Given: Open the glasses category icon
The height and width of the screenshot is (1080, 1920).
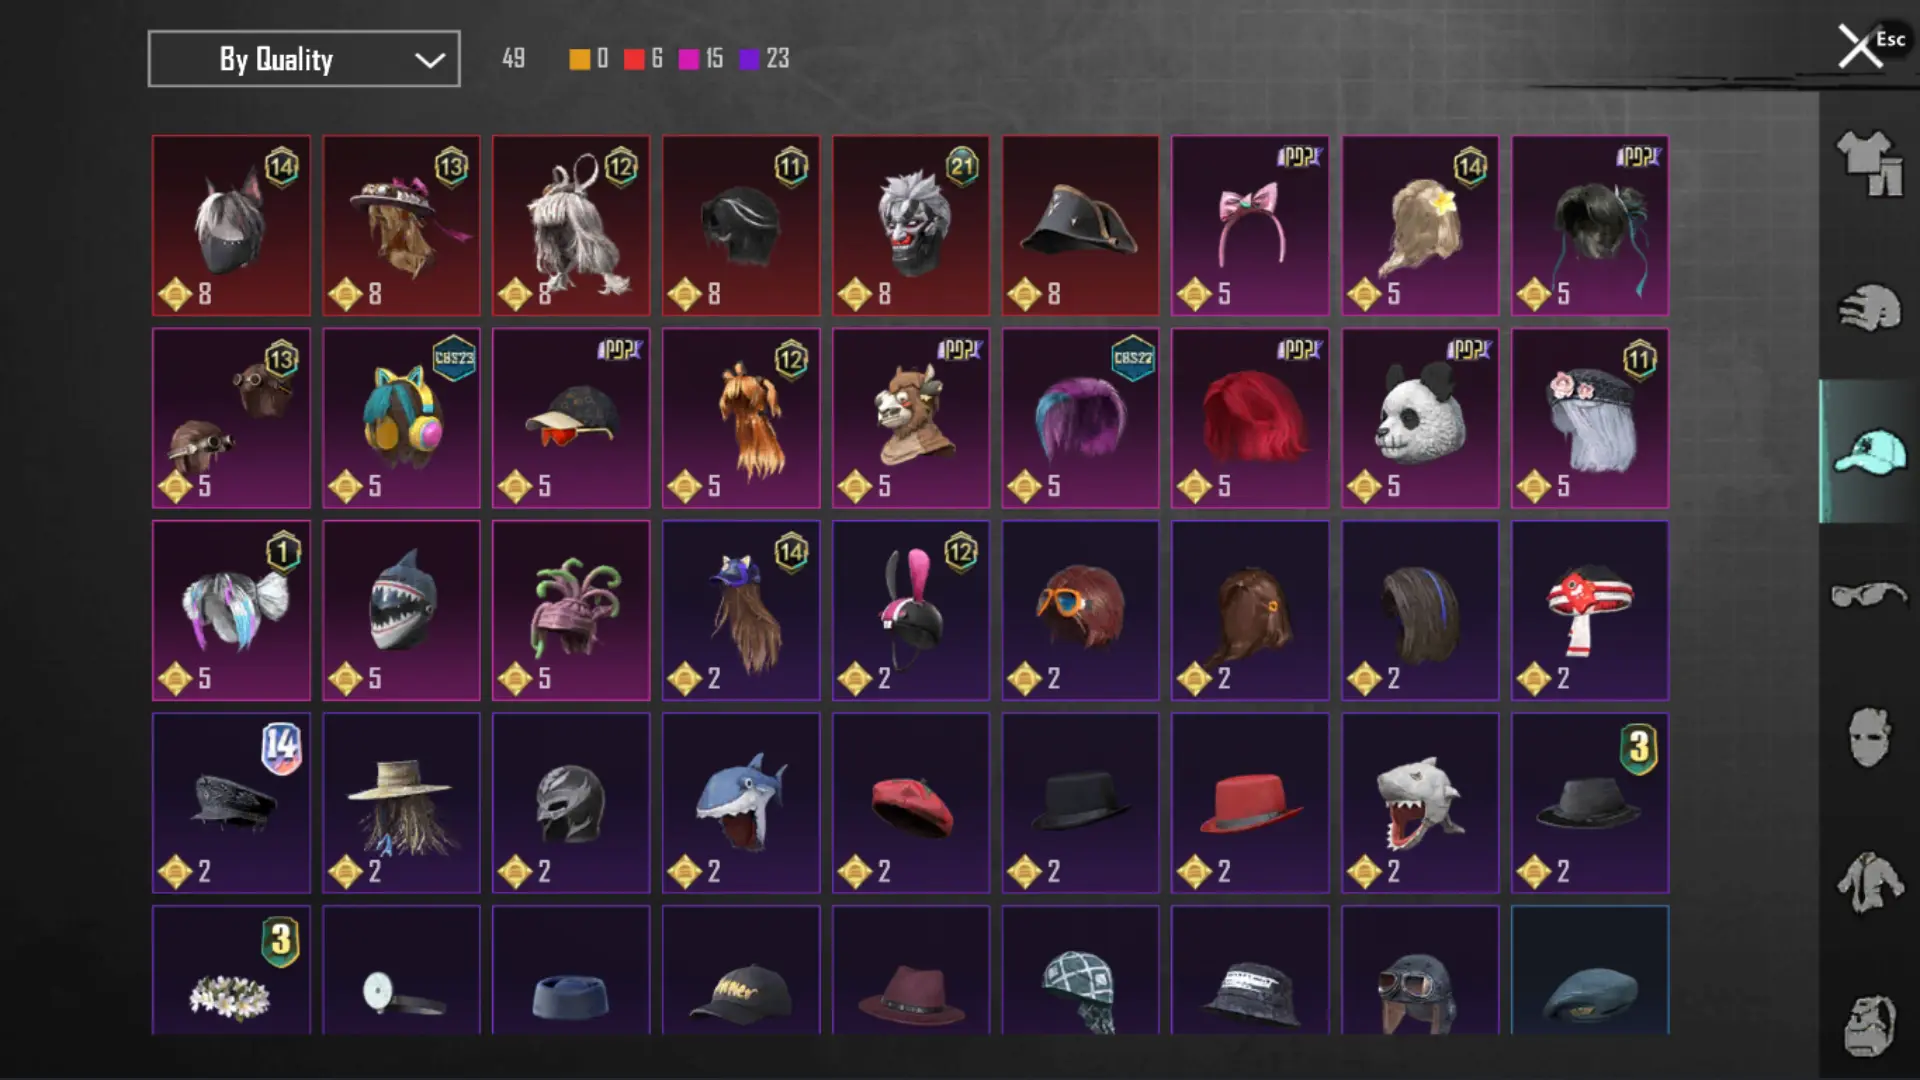Looking at the screenshot, I should point(1869,595).
